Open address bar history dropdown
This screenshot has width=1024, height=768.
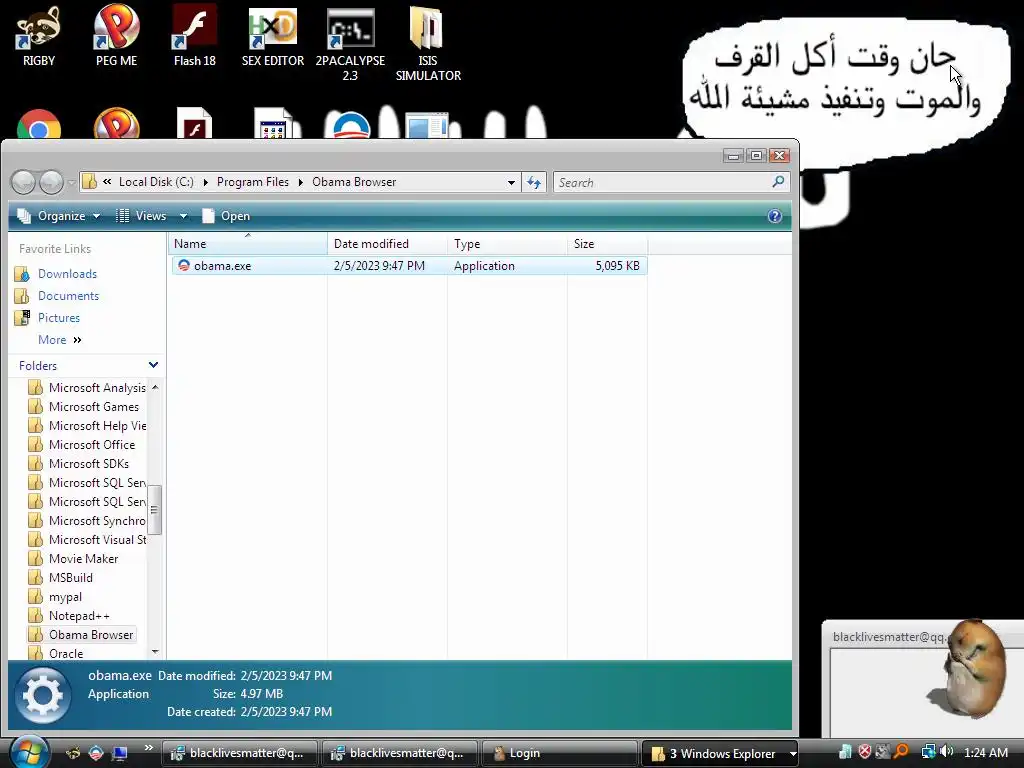[x=511, y=182]
